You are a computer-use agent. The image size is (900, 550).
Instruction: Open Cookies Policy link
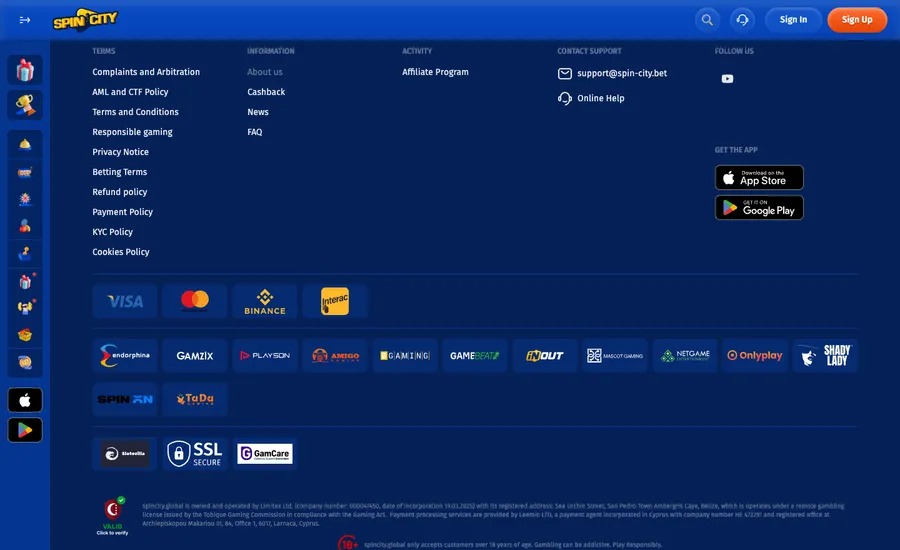pos(121,252)
